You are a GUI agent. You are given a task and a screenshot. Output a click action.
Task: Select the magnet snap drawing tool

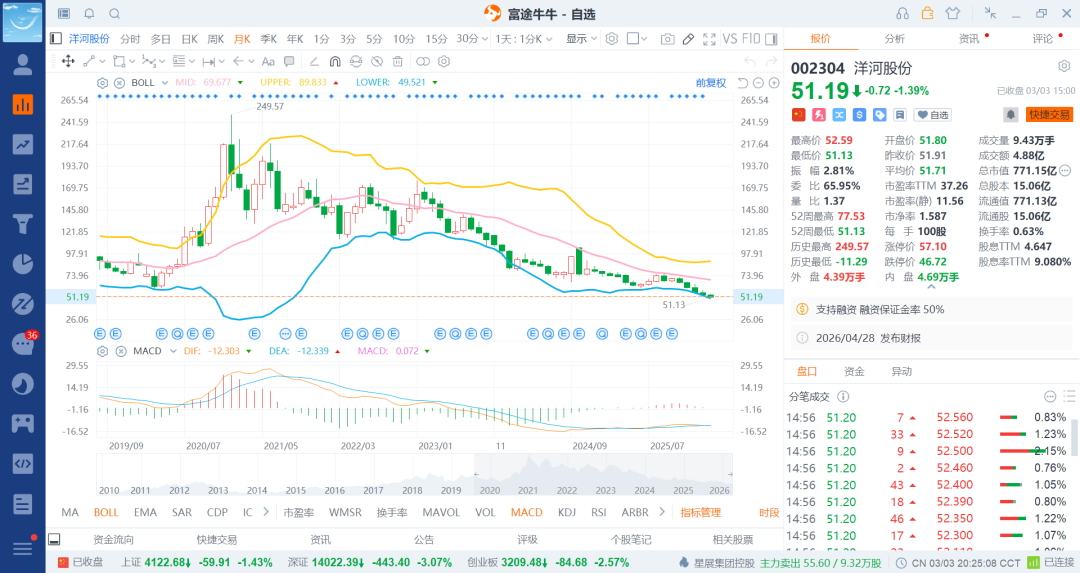tap(336, 61)
